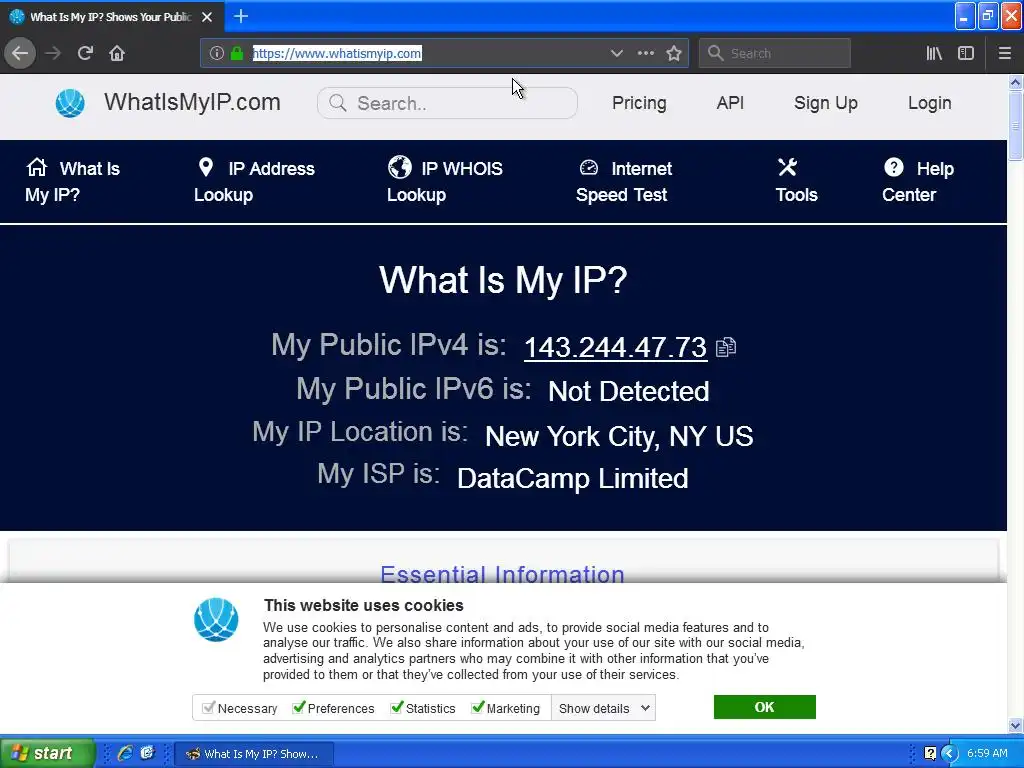Image resolution: width=1024 pixels, height=768 pixels.
Task: Focus the Firefox toolbar Search box
Action: [775, 53]
